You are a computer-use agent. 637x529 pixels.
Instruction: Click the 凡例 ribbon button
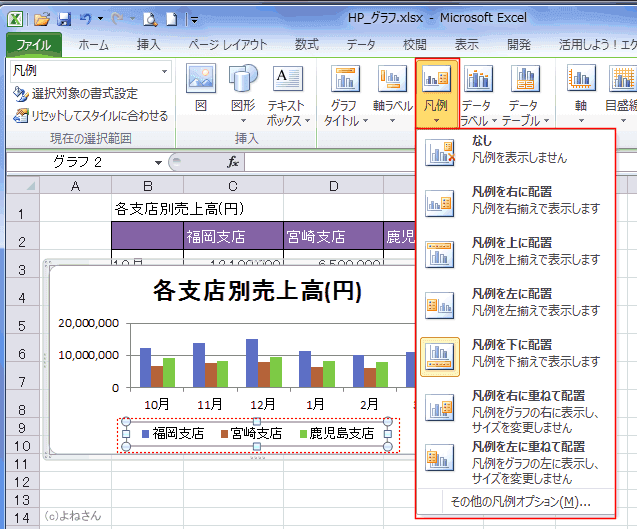[436, 93]
